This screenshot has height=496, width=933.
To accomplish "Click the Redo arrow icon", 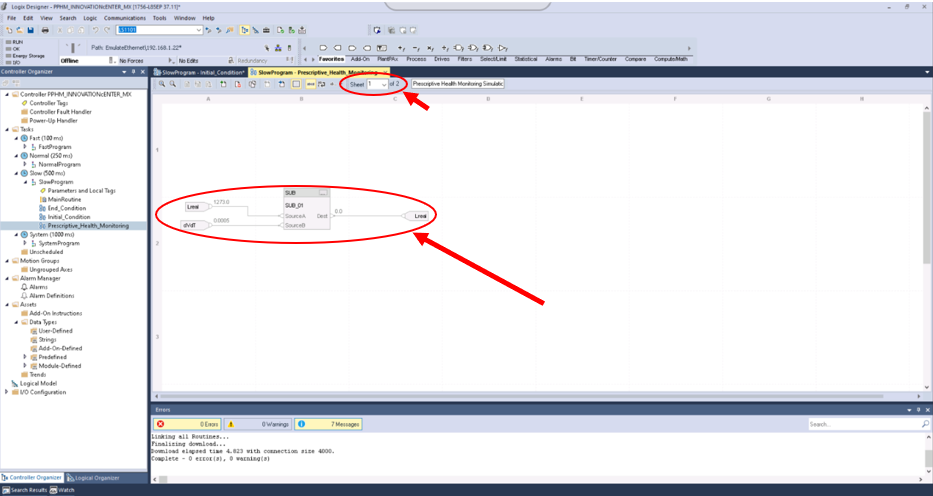I will (107, 30).
